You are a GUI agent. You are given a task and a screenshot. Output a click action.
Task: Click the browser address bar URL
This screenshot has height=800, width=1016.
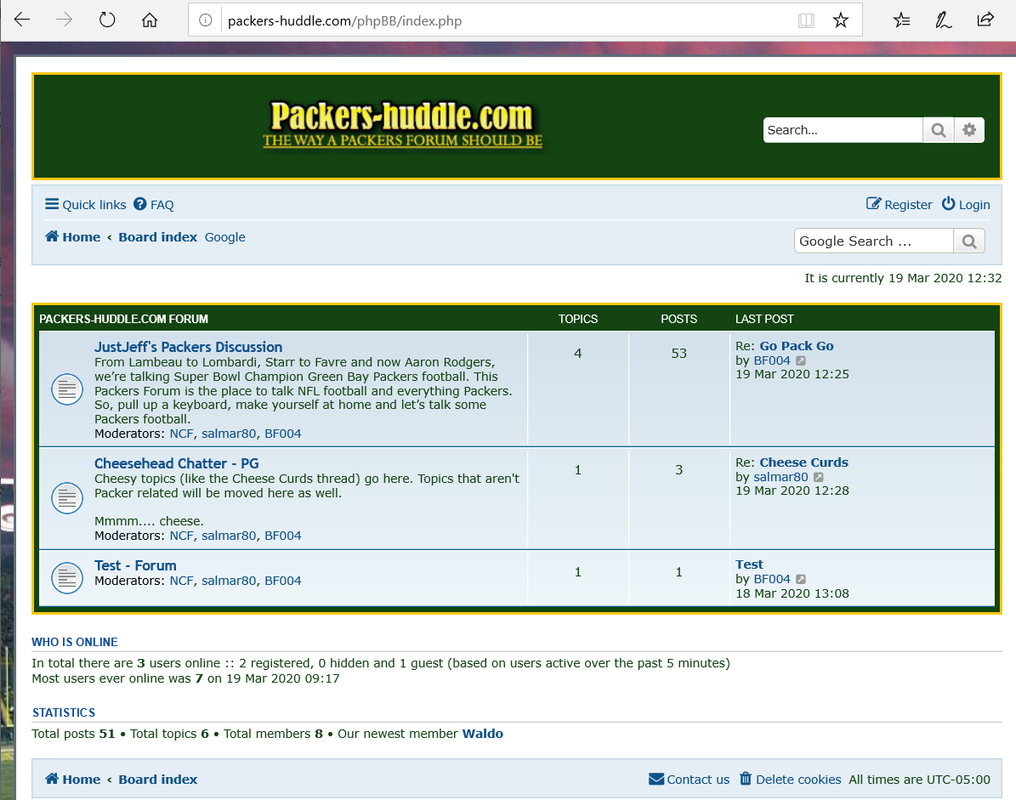[345, 21]
